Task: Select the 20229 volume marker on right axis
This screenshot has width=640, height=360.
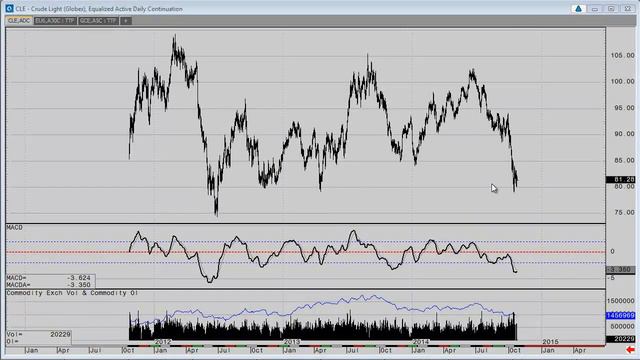Action: point(620,339)
